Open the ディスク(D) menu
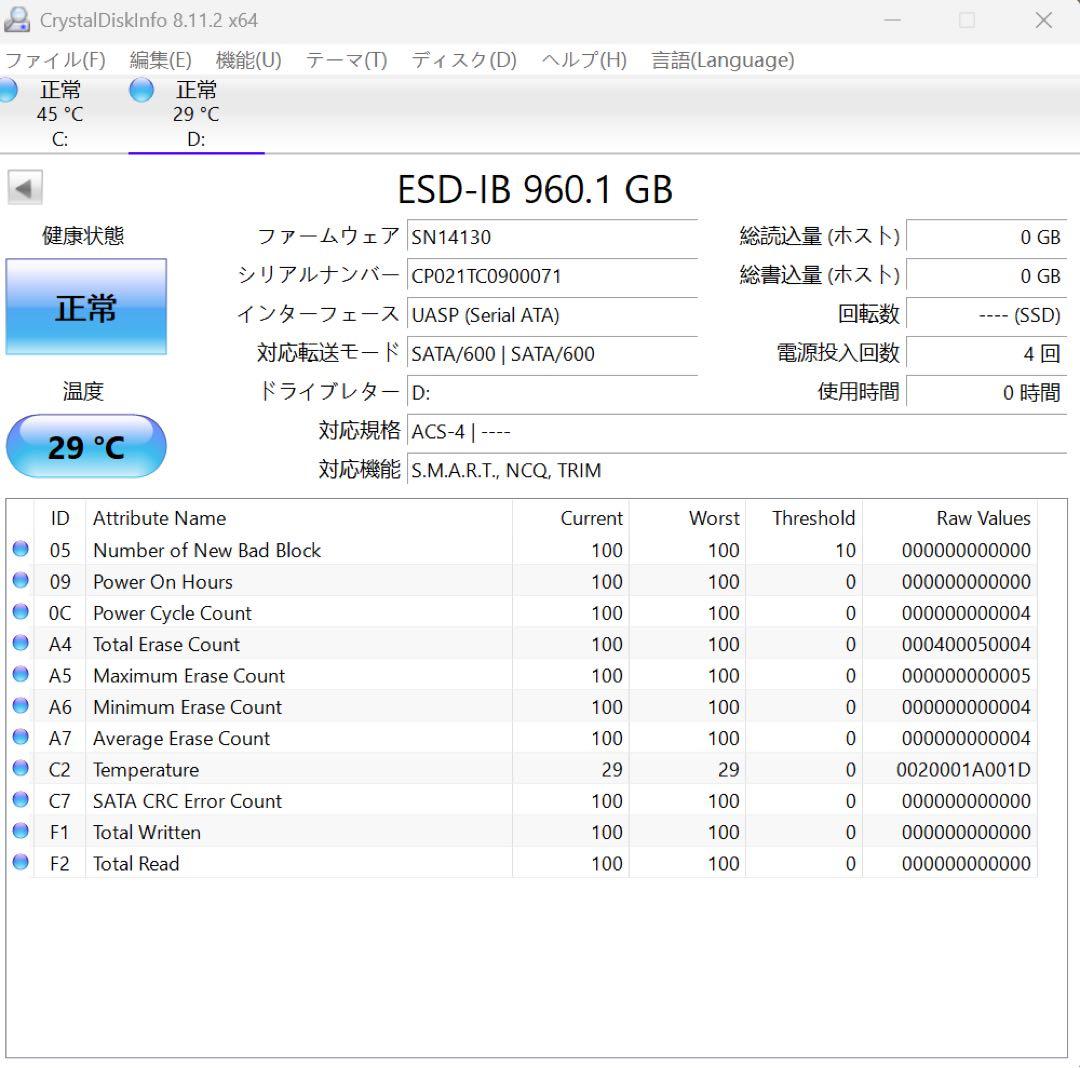Viewport: 1080px width, 1068px height. pos(460,60)
